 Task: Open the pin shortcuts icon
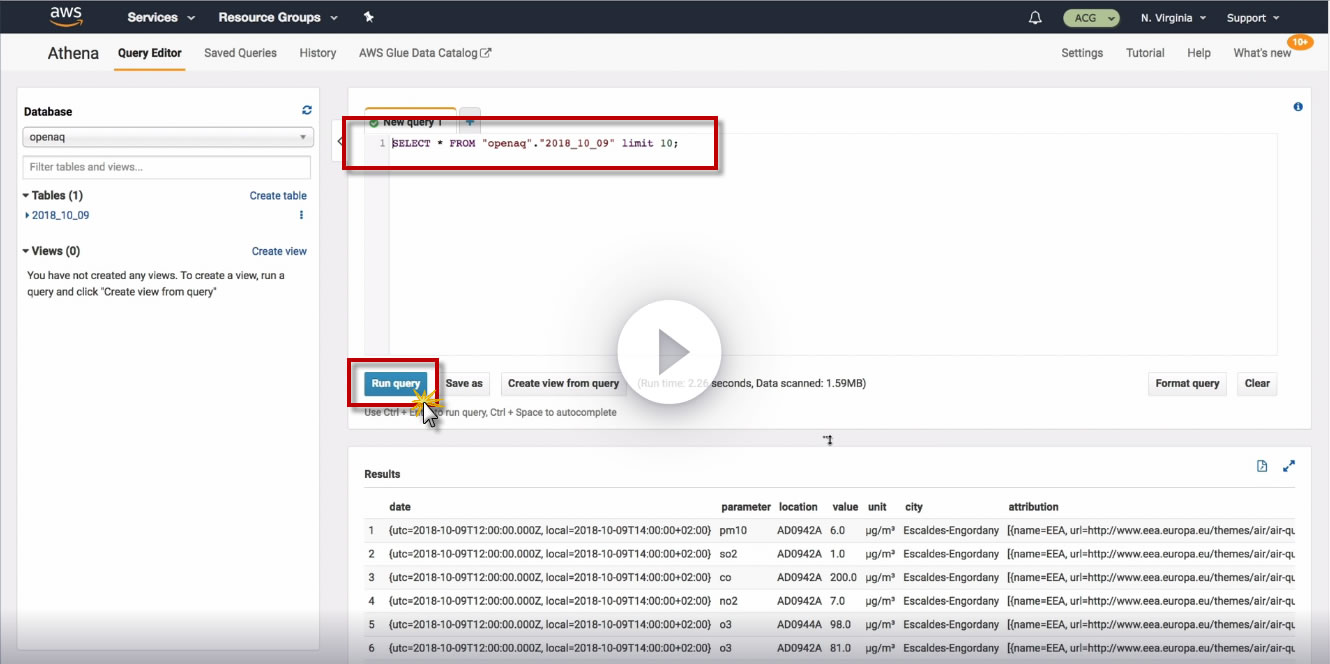click(369, 17)
